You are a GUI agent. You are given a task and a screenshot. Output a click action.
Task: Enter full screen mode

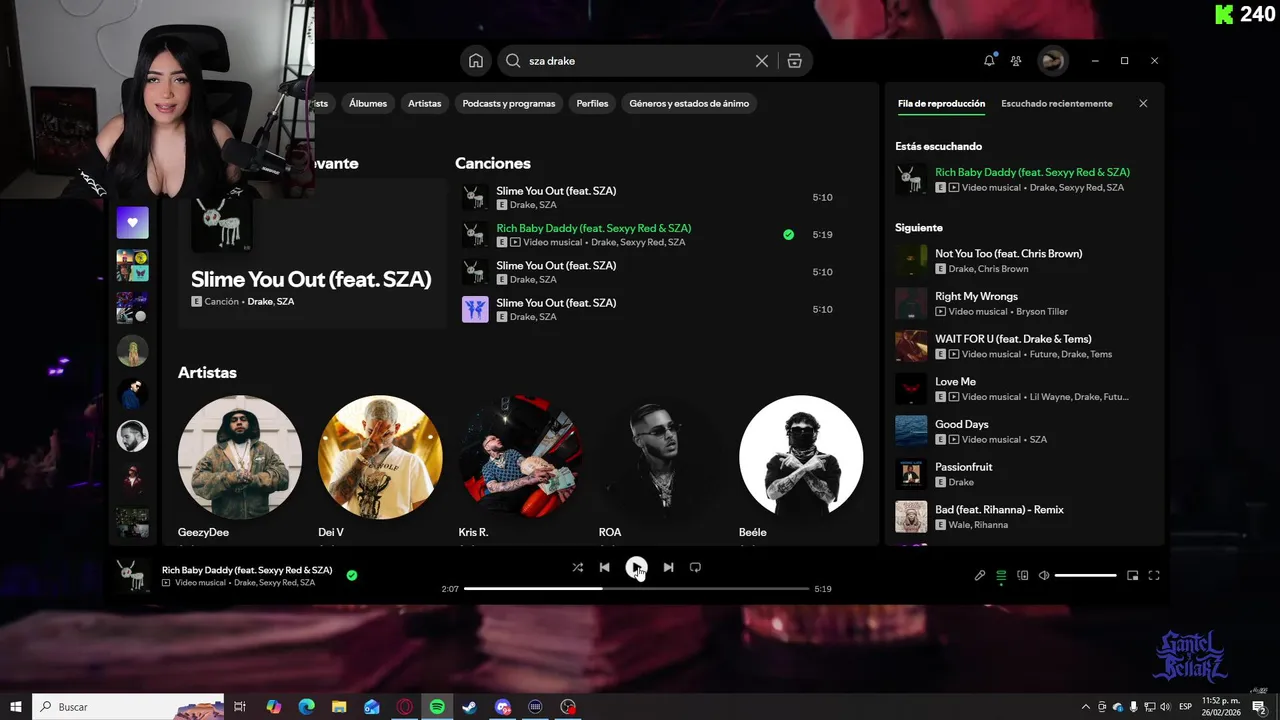point(1153,575)
